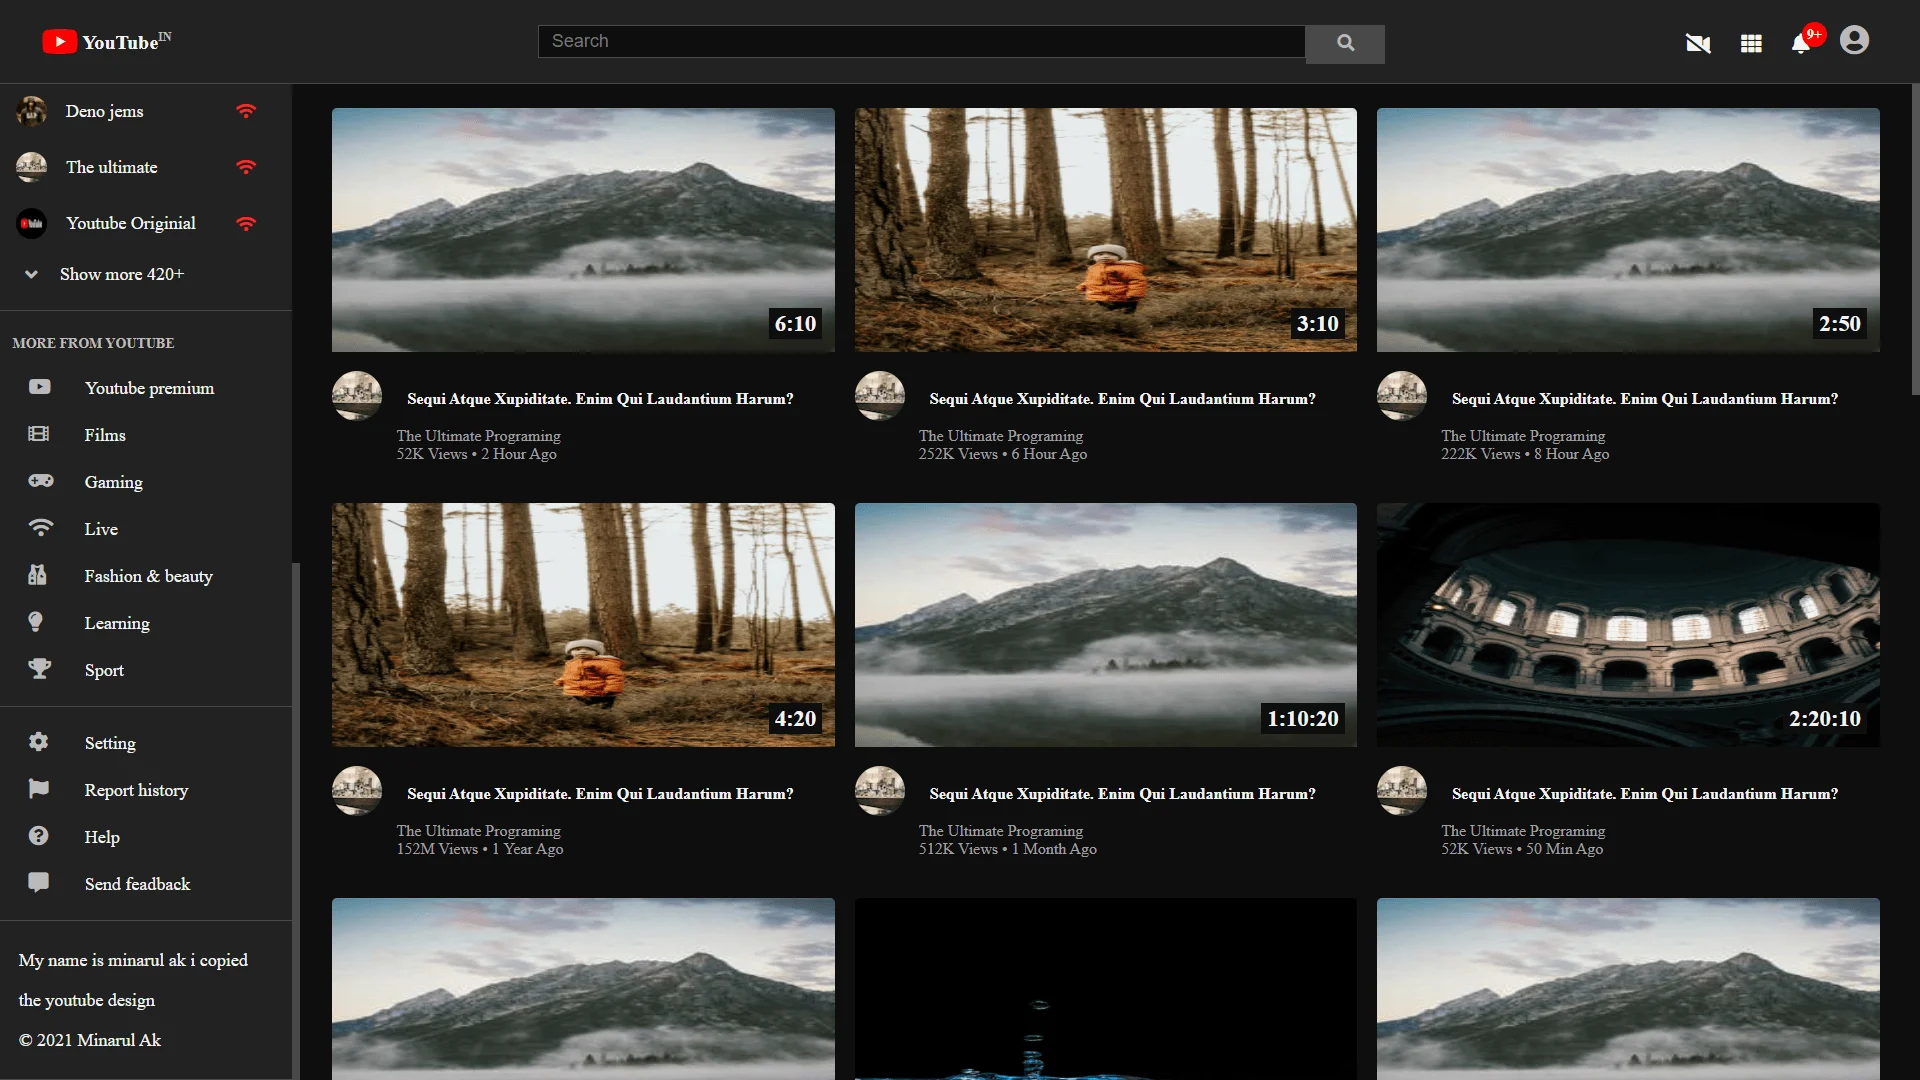
Task: Click the Gaming controller icon
Action: [41, 481]
